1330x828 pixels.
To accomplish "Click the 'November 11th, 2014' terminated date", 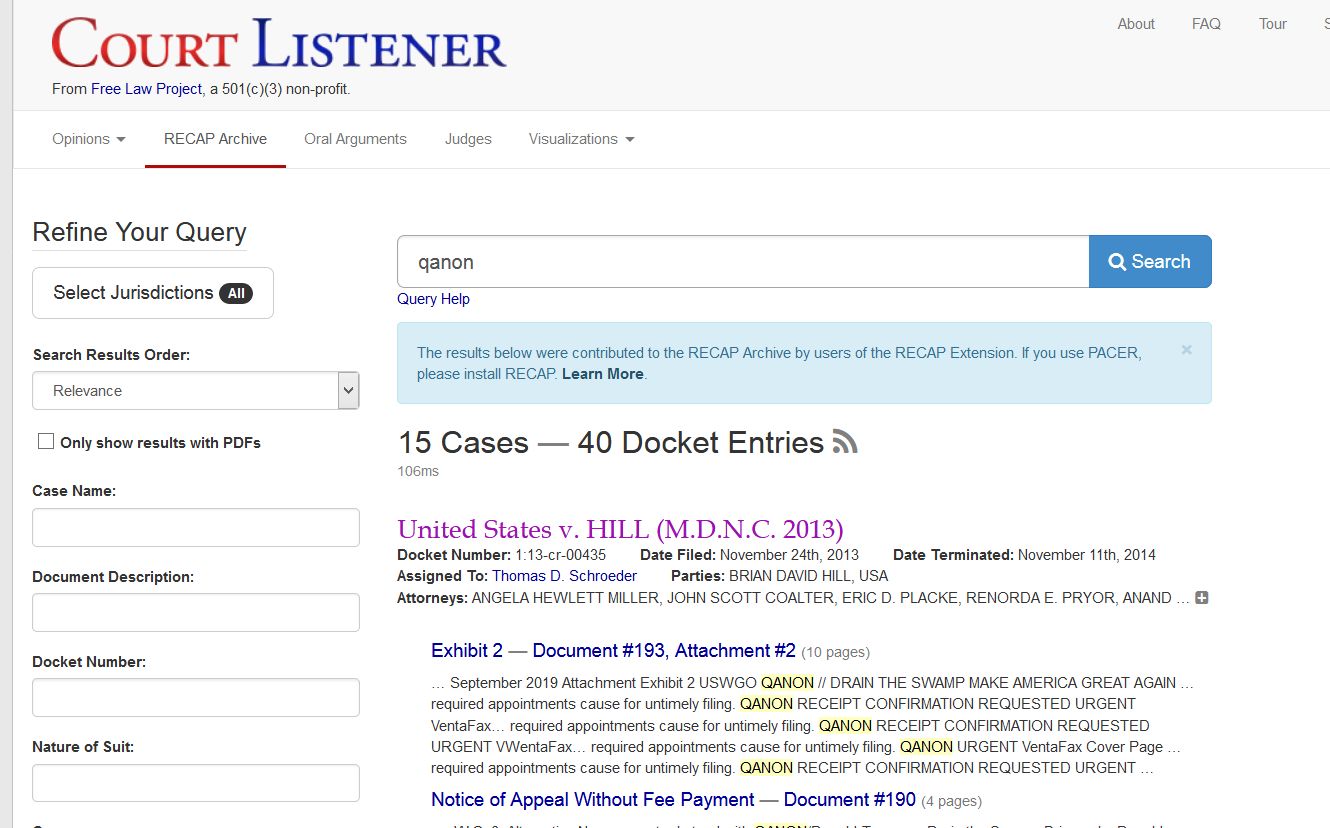I will [1087, 555].
